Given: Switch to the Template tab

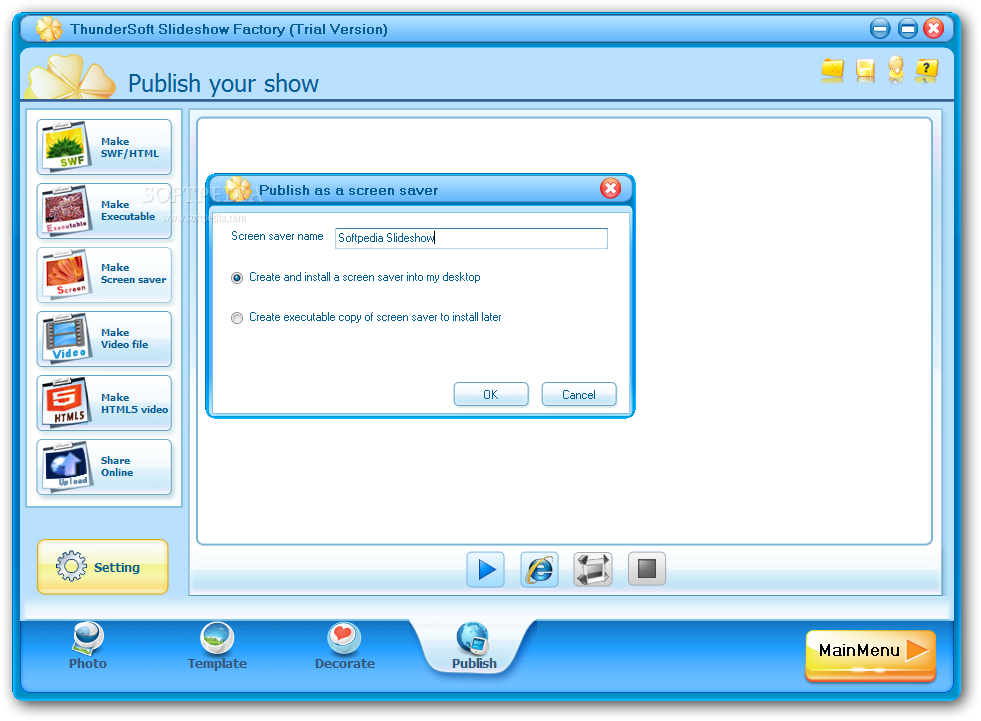Looking at the screenshot, I should click(217, 646).
